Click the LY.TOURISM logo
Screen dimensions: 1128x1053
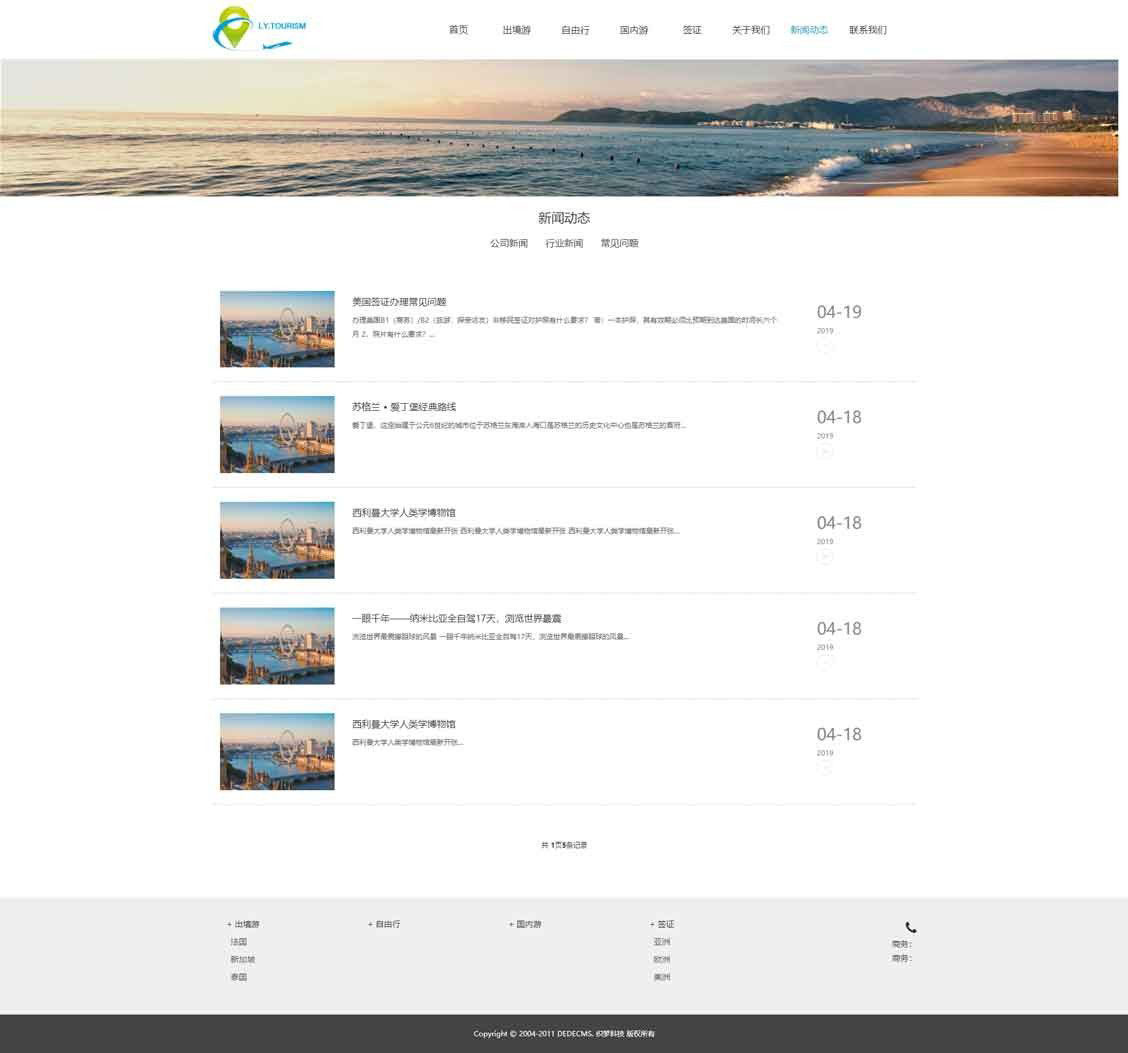(259, 29)
